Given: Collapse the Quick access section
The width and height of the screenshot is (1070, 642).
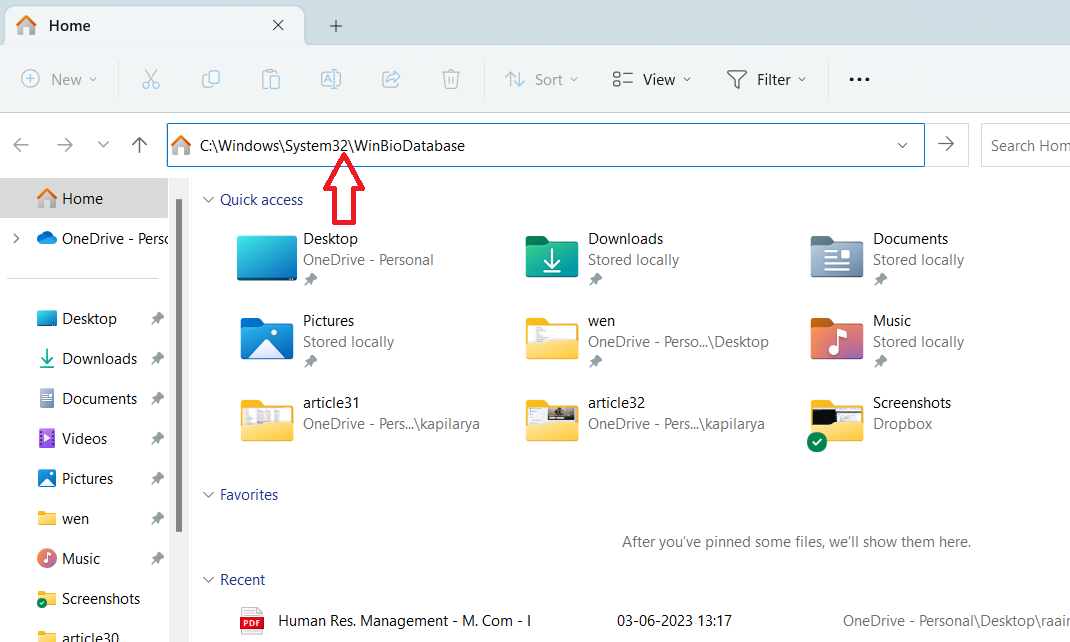Looking at the screenshot, I should (208, 200).
